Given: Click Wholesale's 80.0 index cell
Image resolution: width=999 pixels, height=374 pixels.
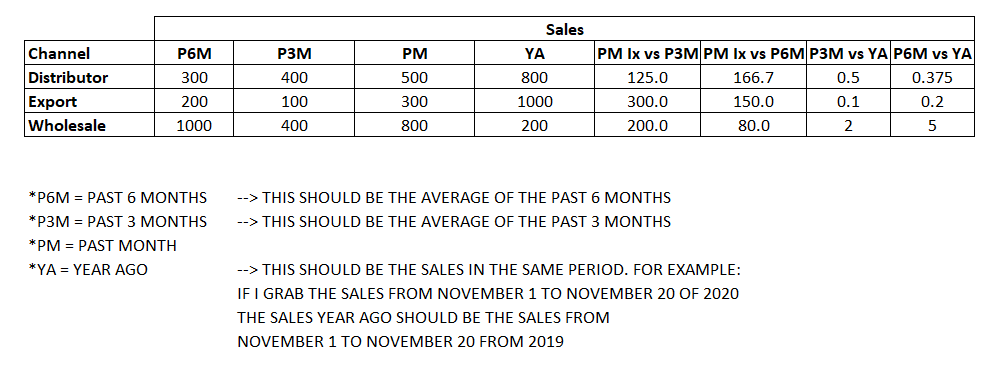Looking at the screenshot, I should click(x=754, y=125).
